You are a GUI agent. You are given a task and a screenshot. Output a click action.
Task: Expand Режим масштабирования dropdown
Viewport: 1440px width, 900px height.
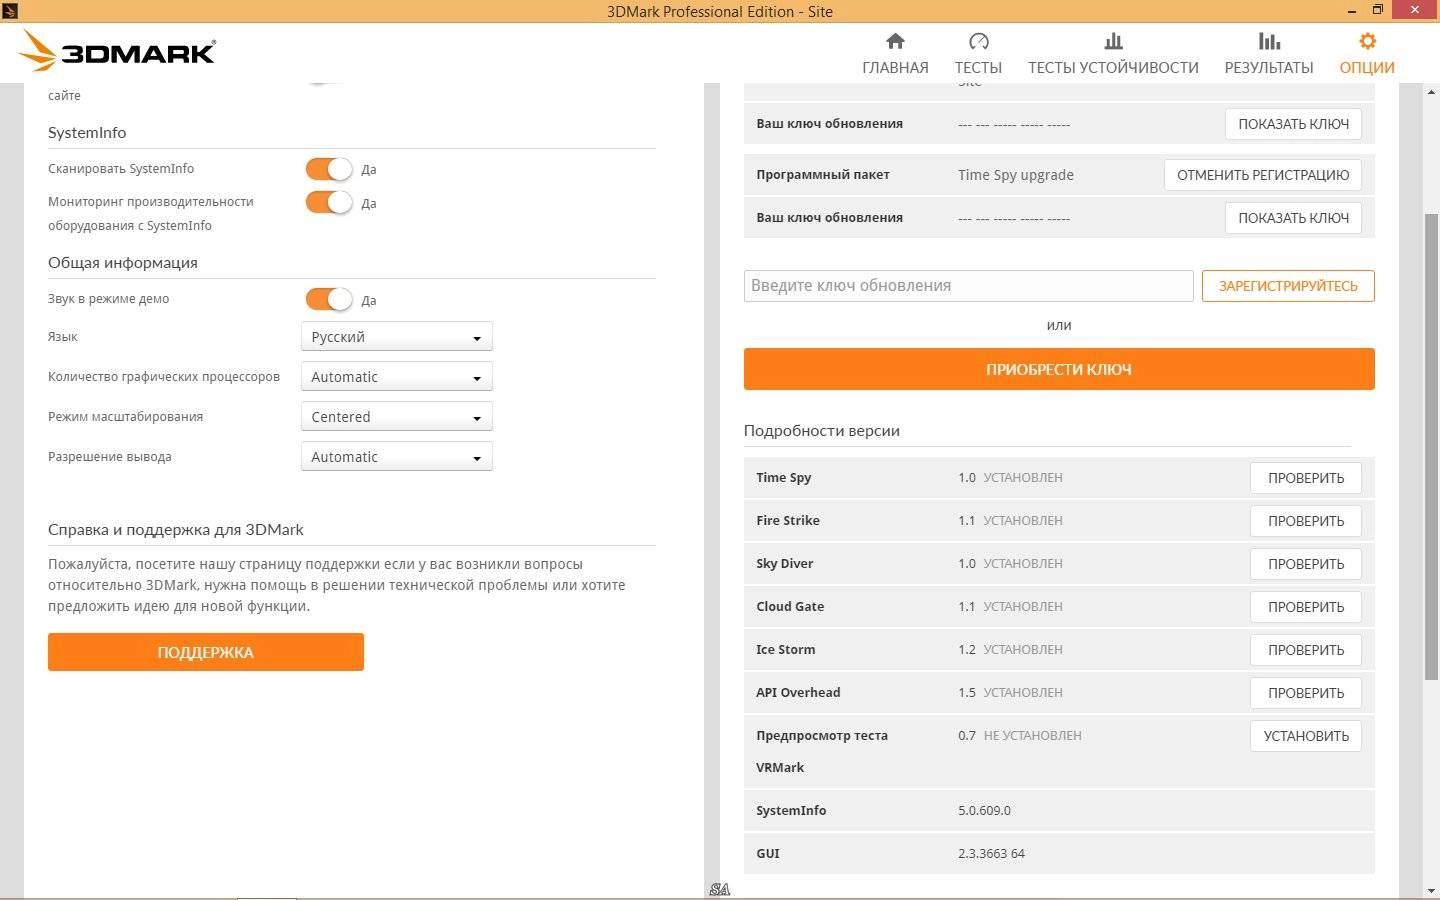point(396,417)
